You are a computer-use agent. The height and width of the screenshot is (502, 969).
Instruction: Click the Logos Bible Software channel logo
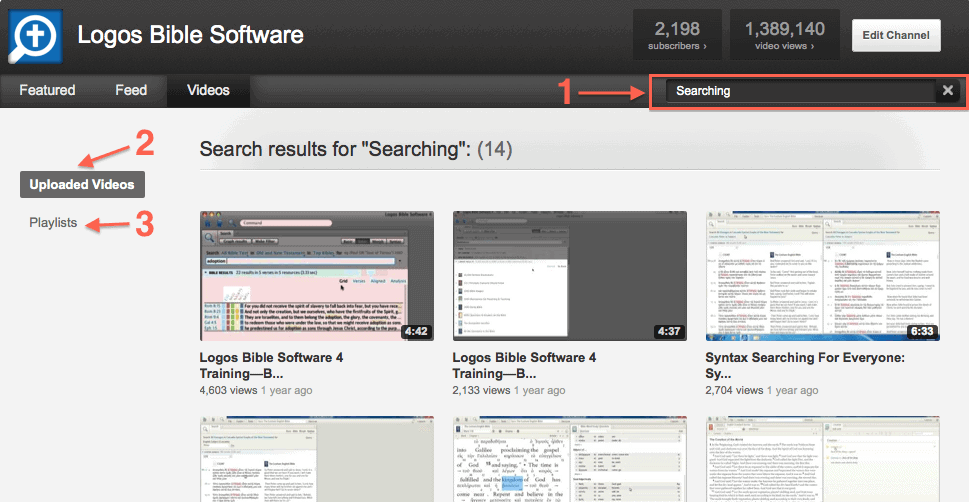(35, 36)
